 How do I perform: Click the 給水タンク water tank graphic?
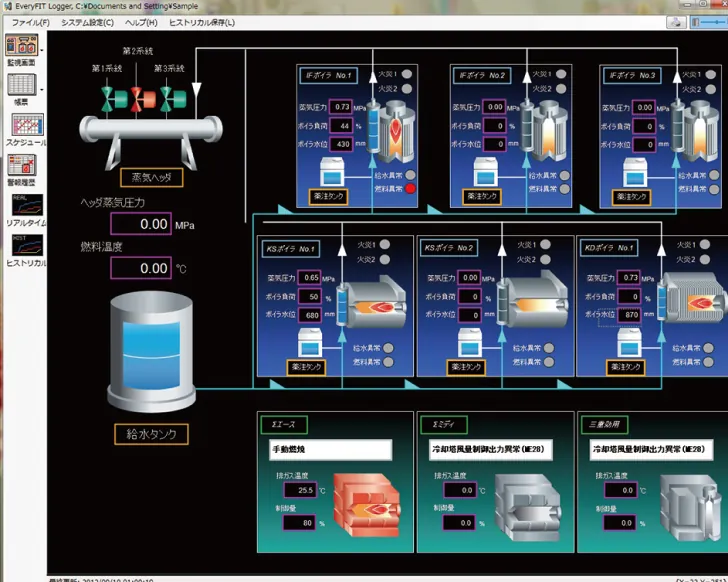(x=151, y=352)
